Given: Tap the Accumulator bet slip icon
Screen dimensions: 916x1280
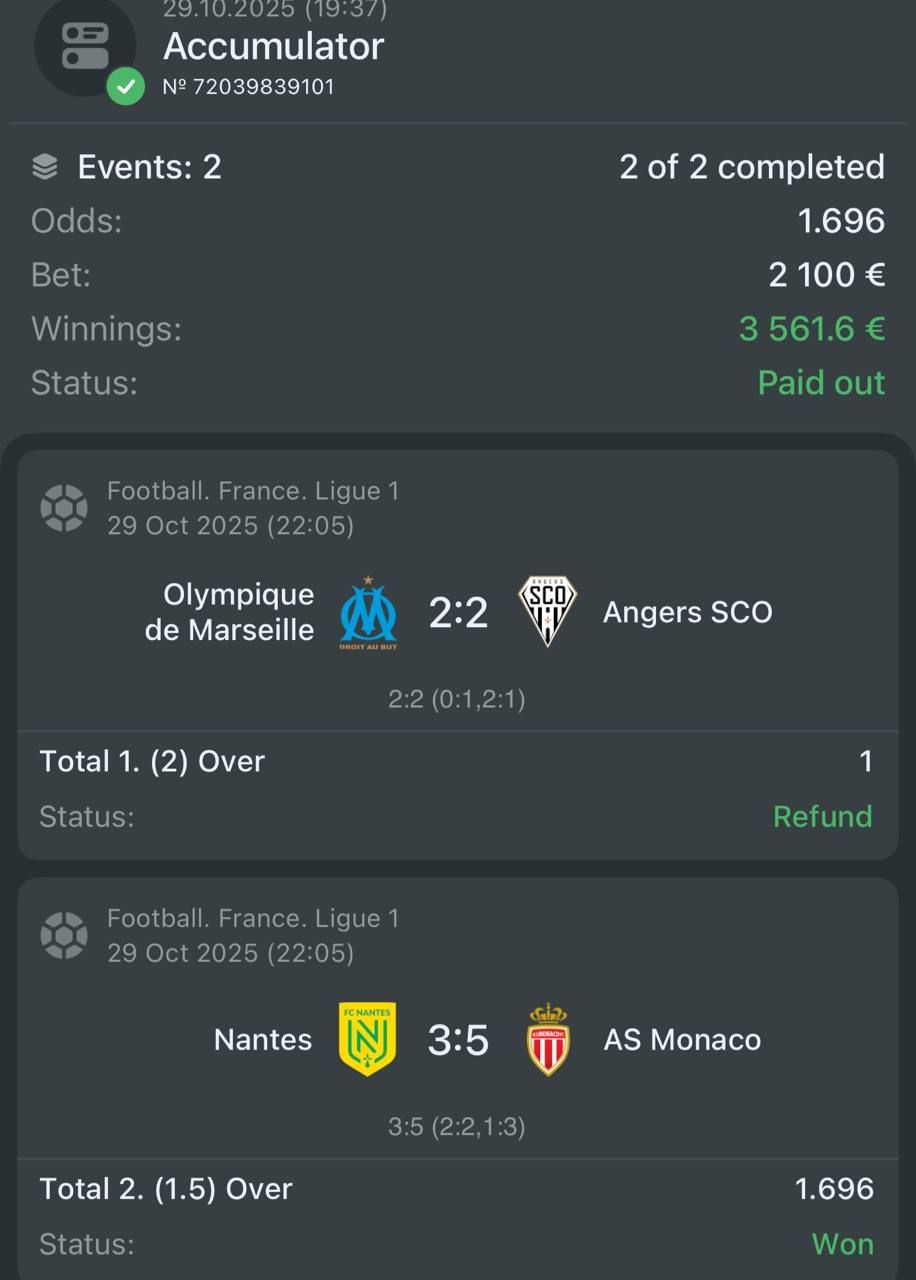Looking at the screenshot, I should (84, 45).
